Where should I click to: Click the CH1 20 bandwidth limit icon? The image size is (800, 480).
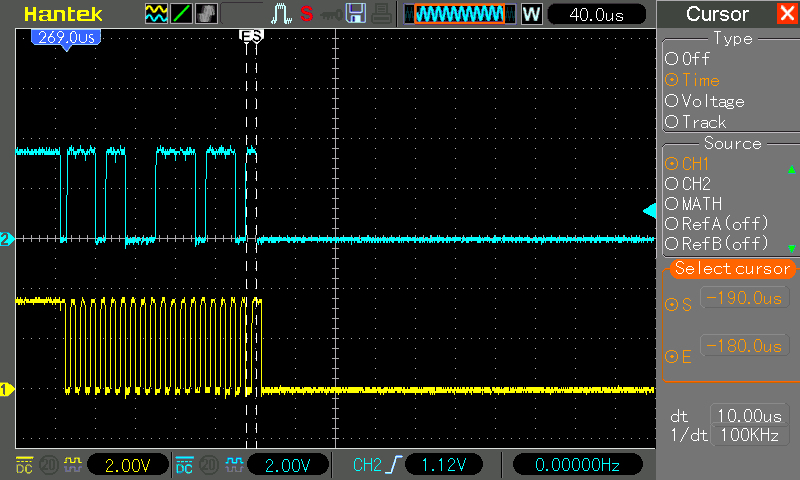tap(48, 465)
